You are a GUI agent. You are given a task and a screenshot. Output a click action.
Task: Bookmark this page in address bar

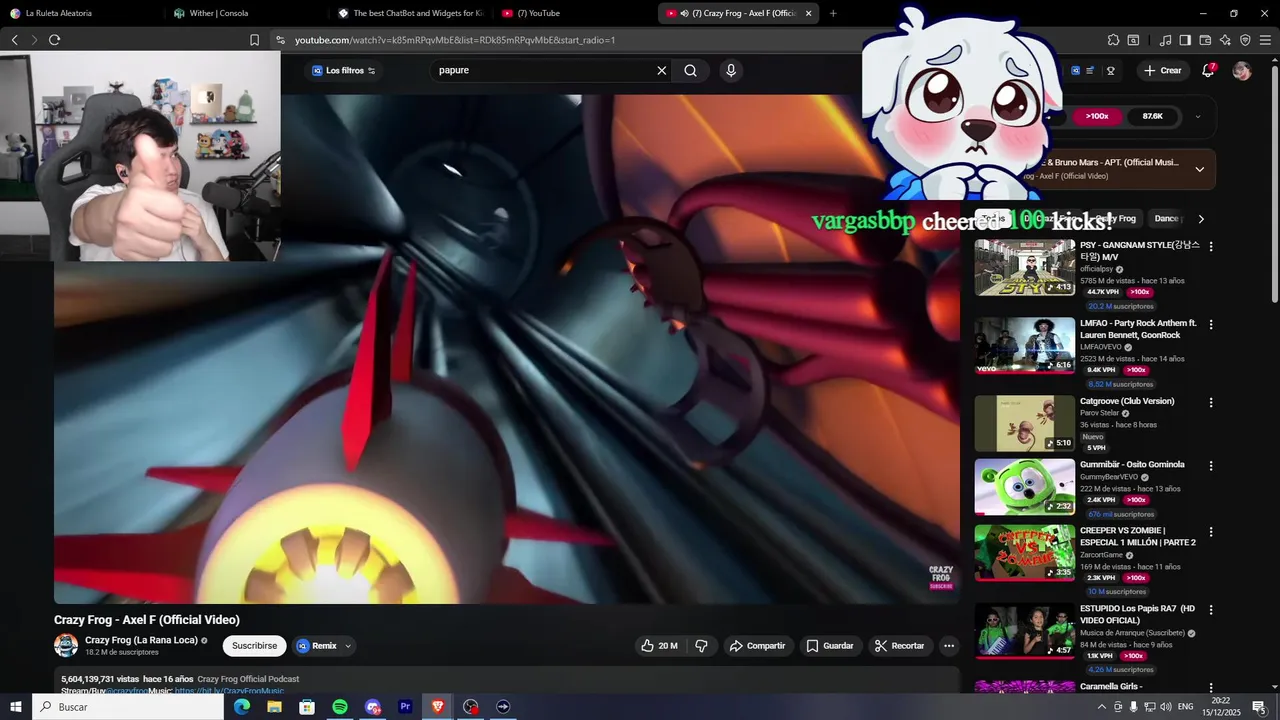pos(254,40)
